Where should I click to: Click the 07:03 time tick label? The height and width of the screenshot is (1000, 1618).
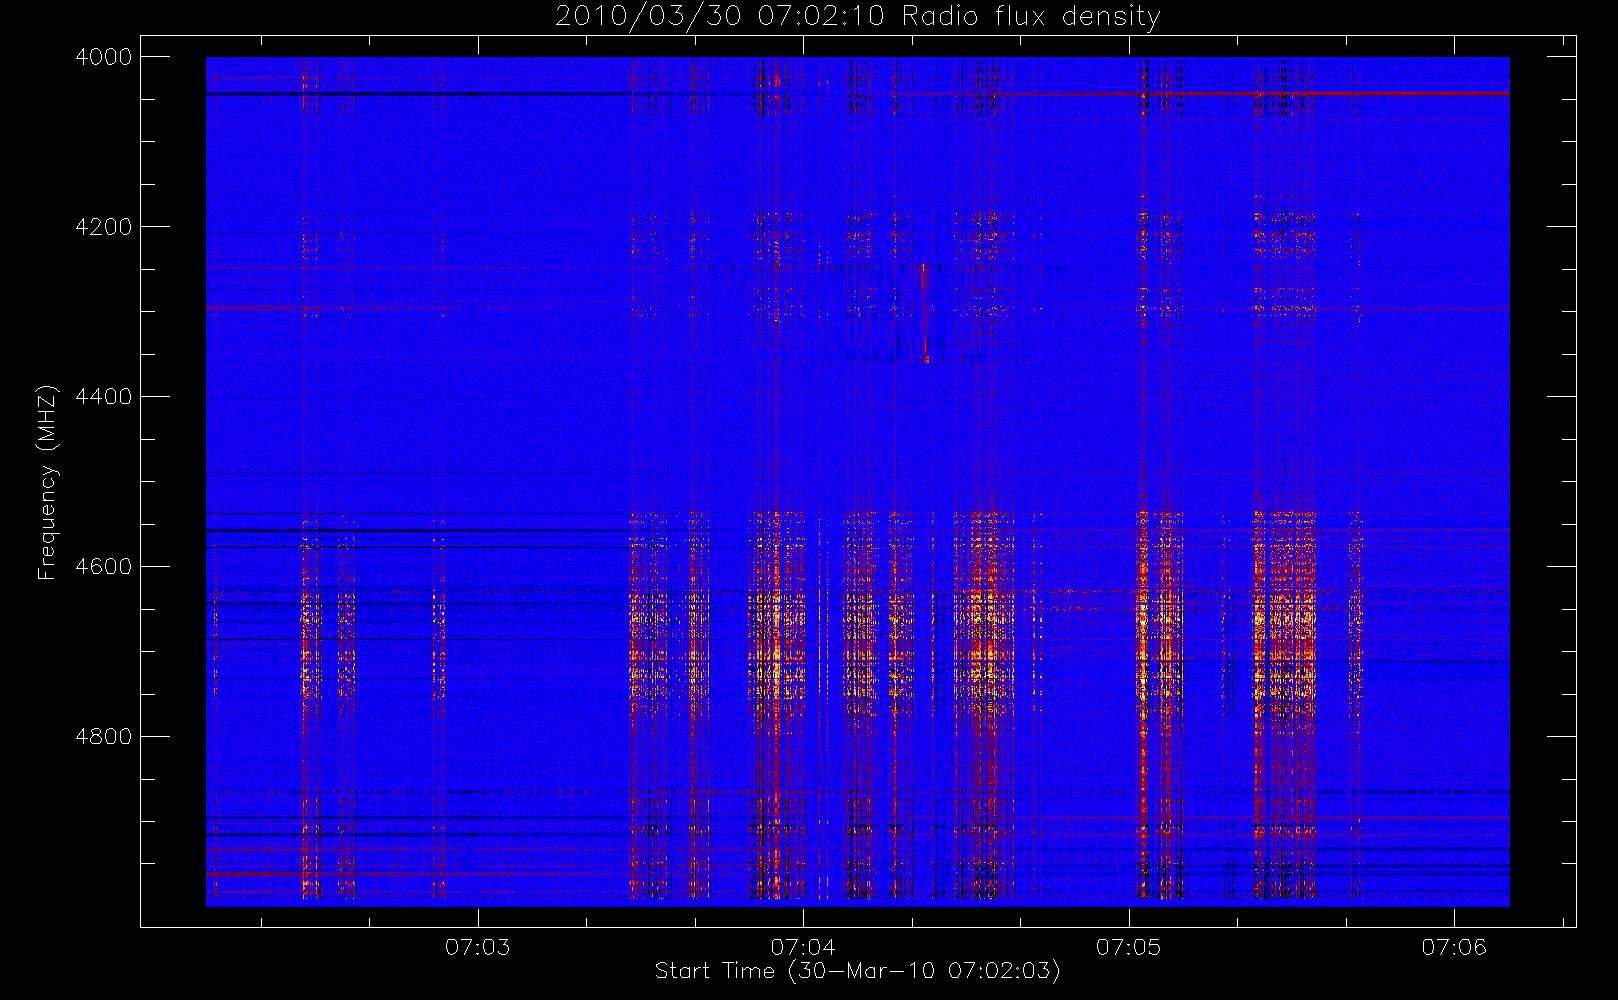pyautogui.click(x=478, y=946)
